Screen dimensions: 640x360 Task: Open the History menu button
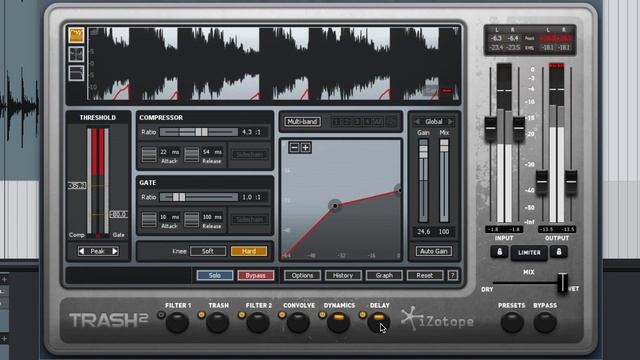(343, 276)
